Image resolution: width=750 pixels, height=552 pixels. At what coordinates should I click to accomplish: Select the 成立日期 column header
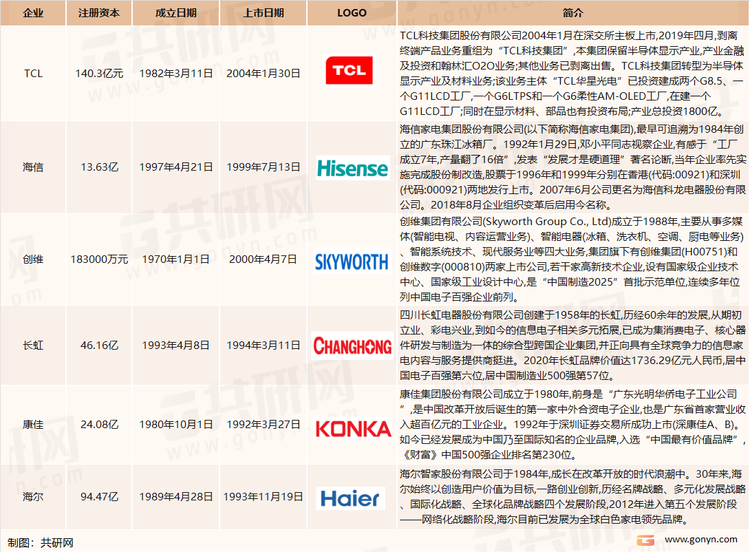176,13
